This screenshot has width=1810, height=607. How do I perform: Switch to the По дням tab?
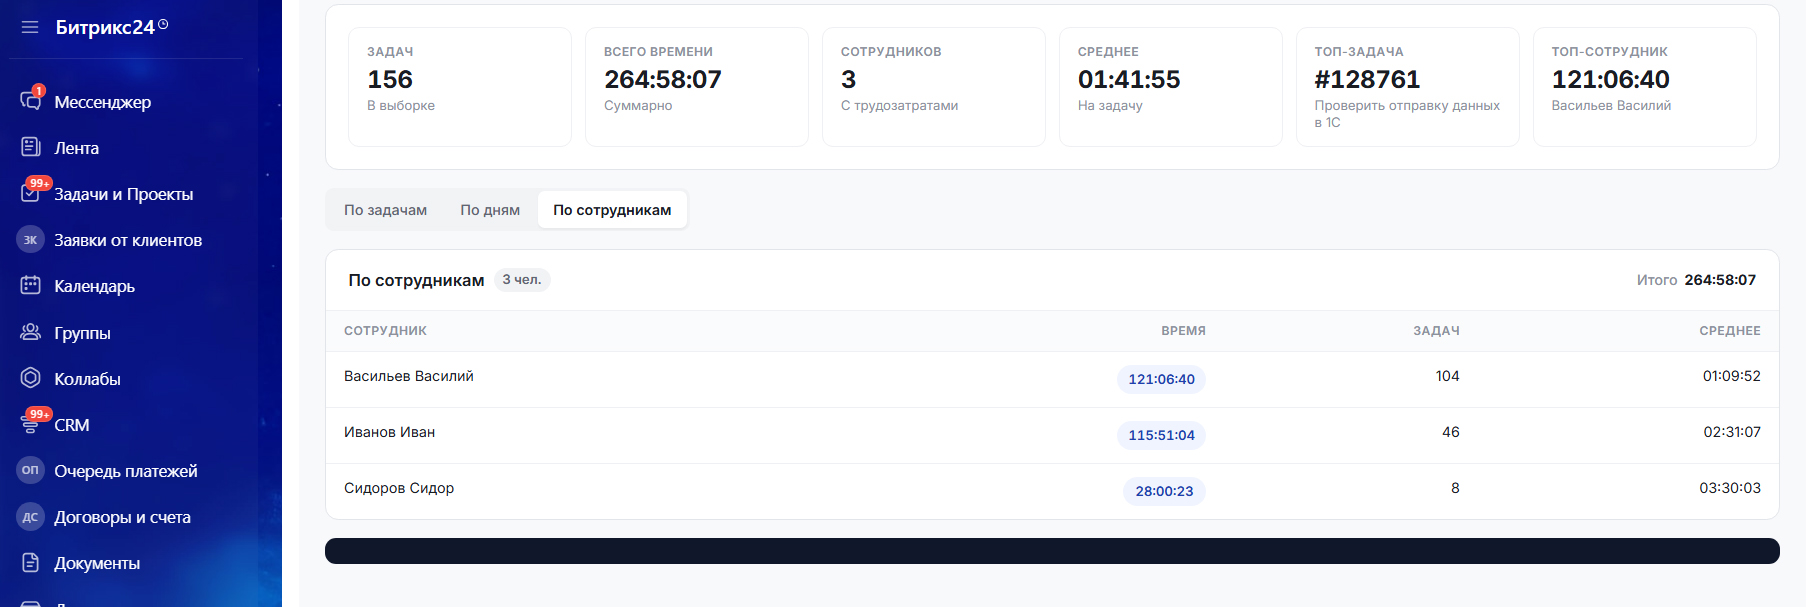pyautogui.click(x=490, y=210)
